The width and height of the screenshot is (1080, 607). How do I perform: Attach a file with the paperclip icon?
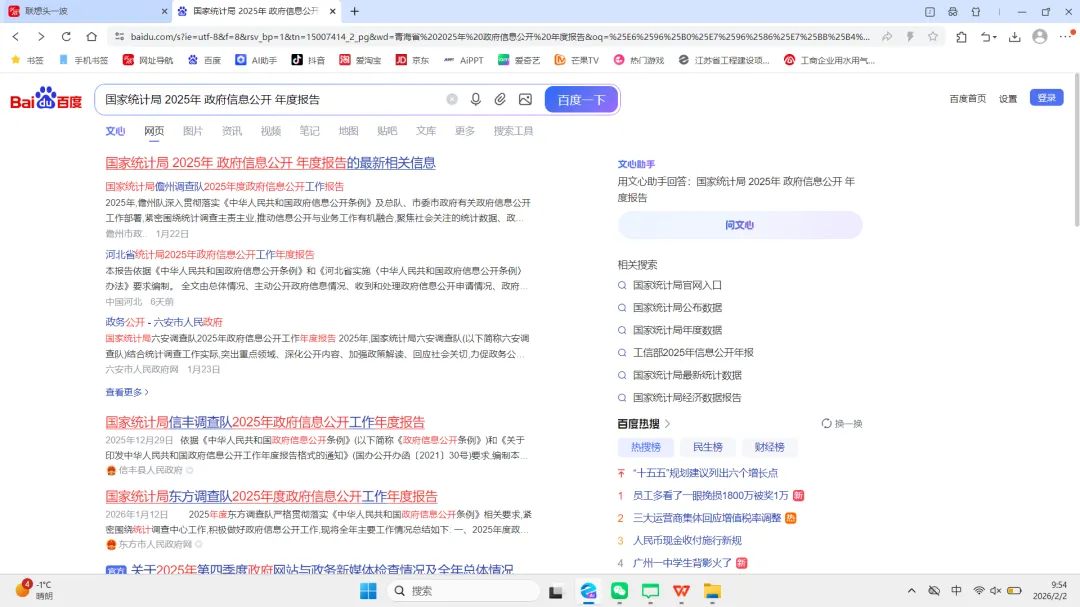point(500,99)
